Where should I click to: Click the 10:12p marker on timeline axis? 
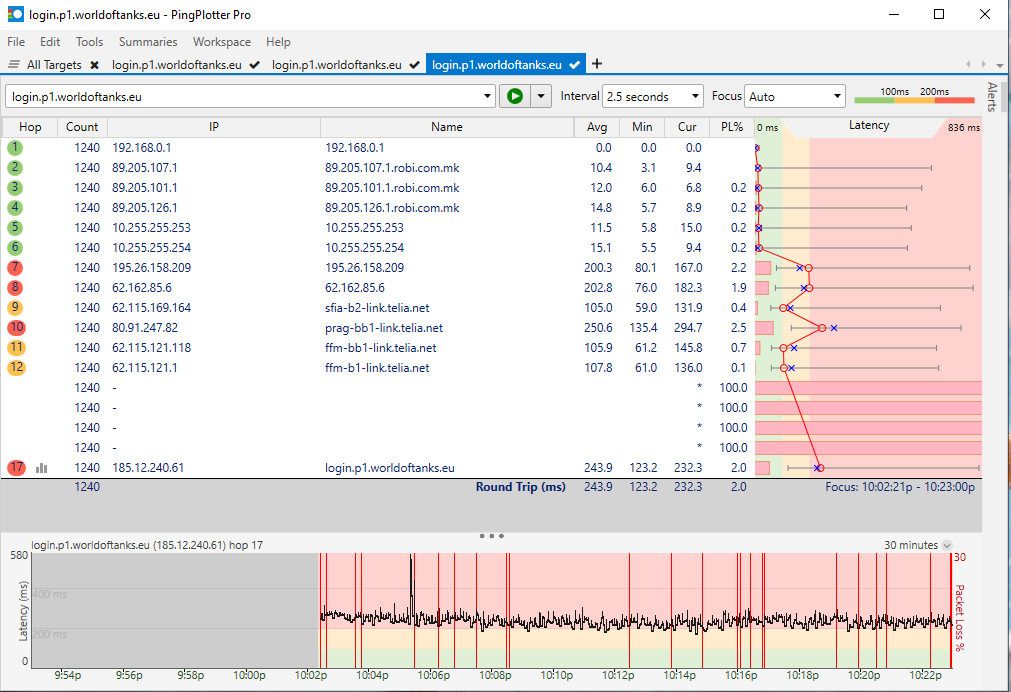point(618,675)
